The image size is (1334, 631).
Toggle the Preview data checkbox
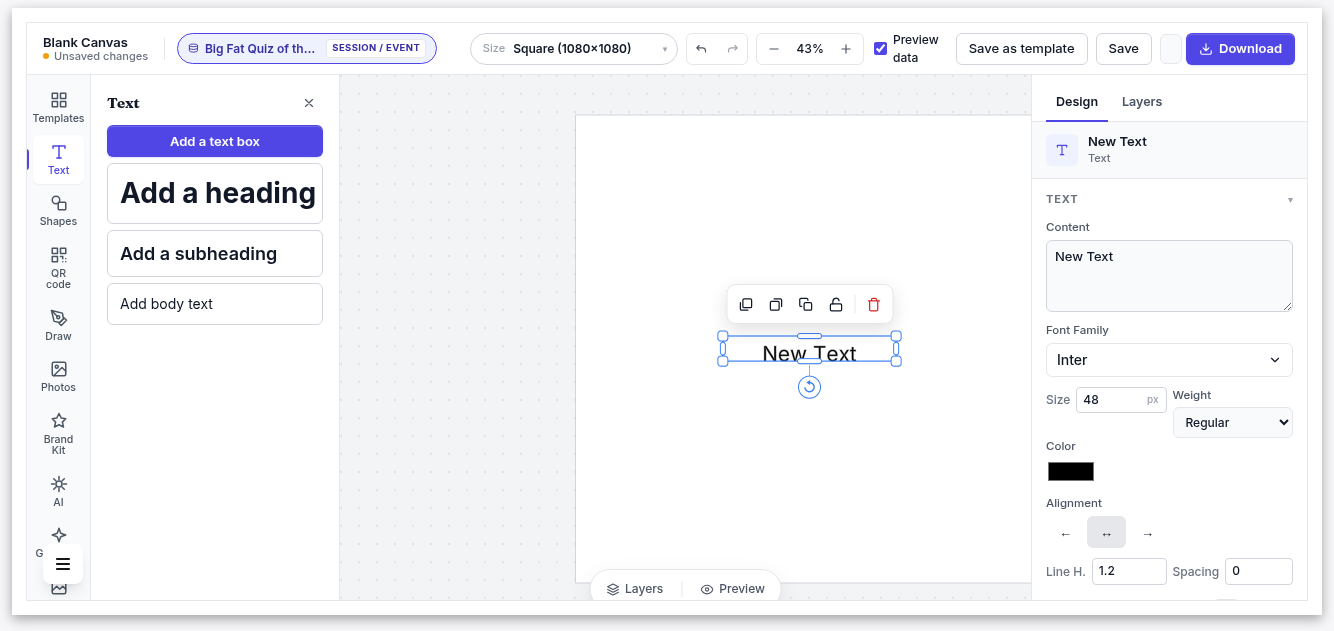(880, 49)
